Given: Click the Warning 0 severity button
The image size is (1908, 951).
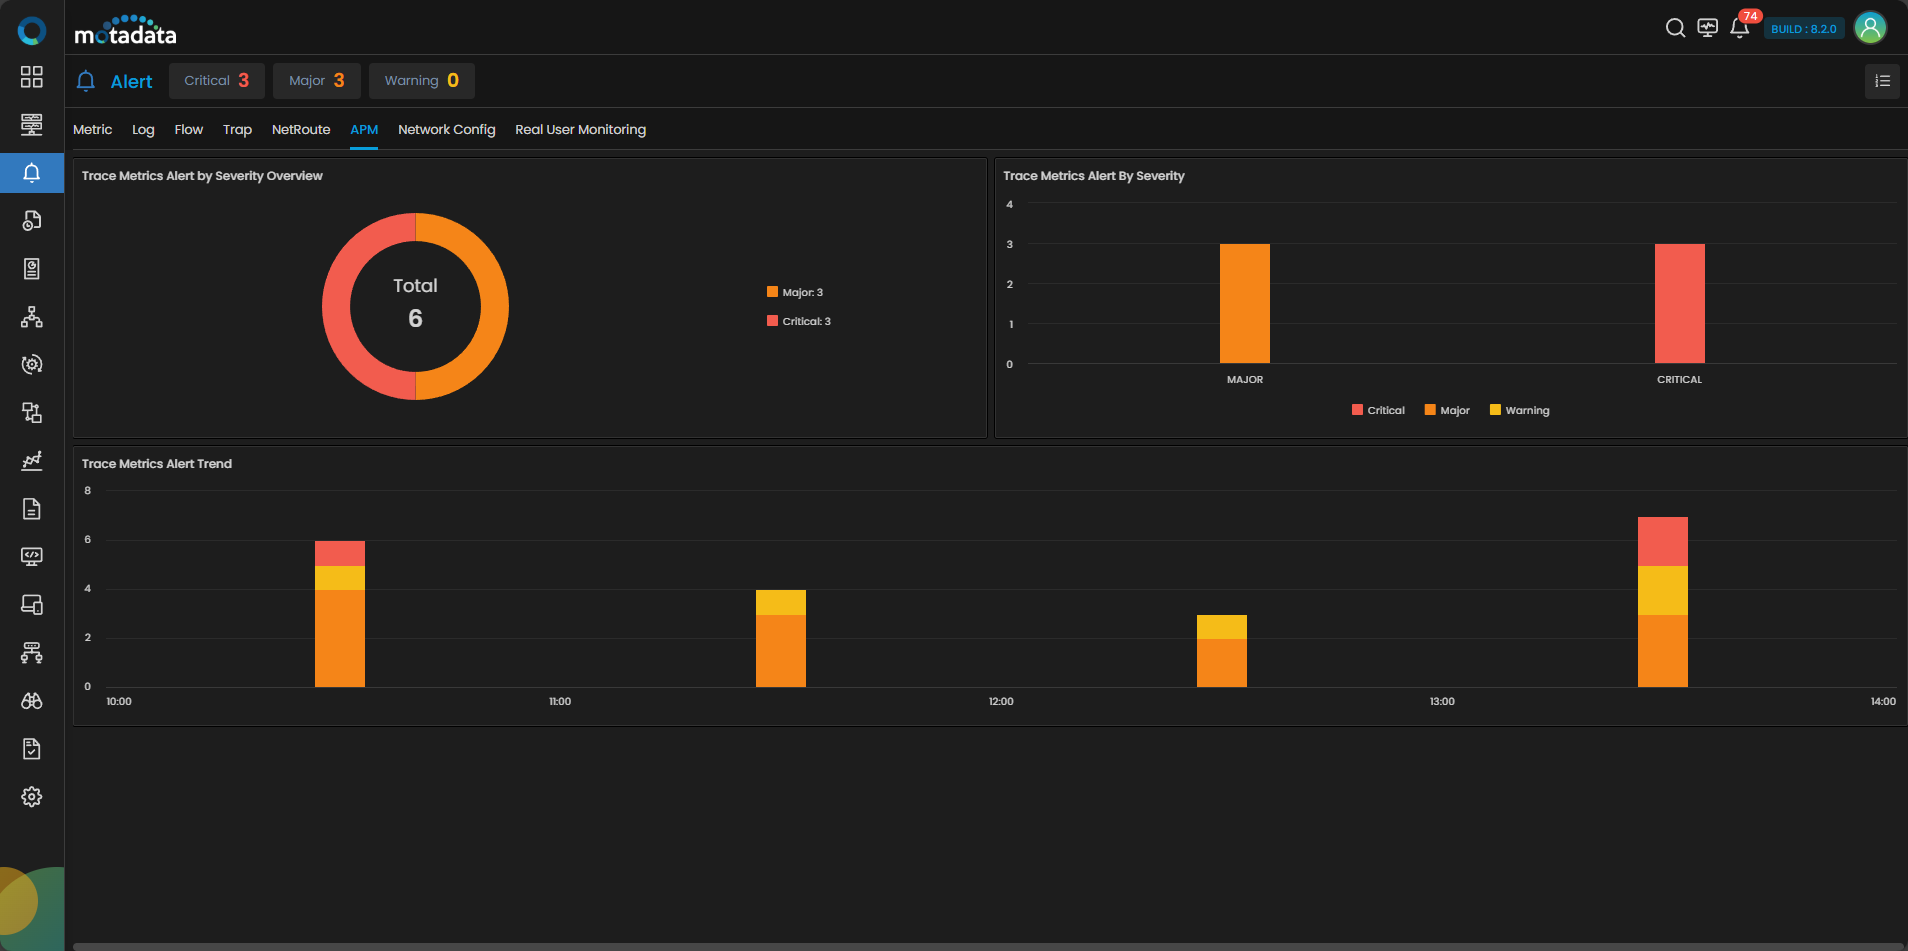Looking at the screenshot, I should (x=421, y=81).
